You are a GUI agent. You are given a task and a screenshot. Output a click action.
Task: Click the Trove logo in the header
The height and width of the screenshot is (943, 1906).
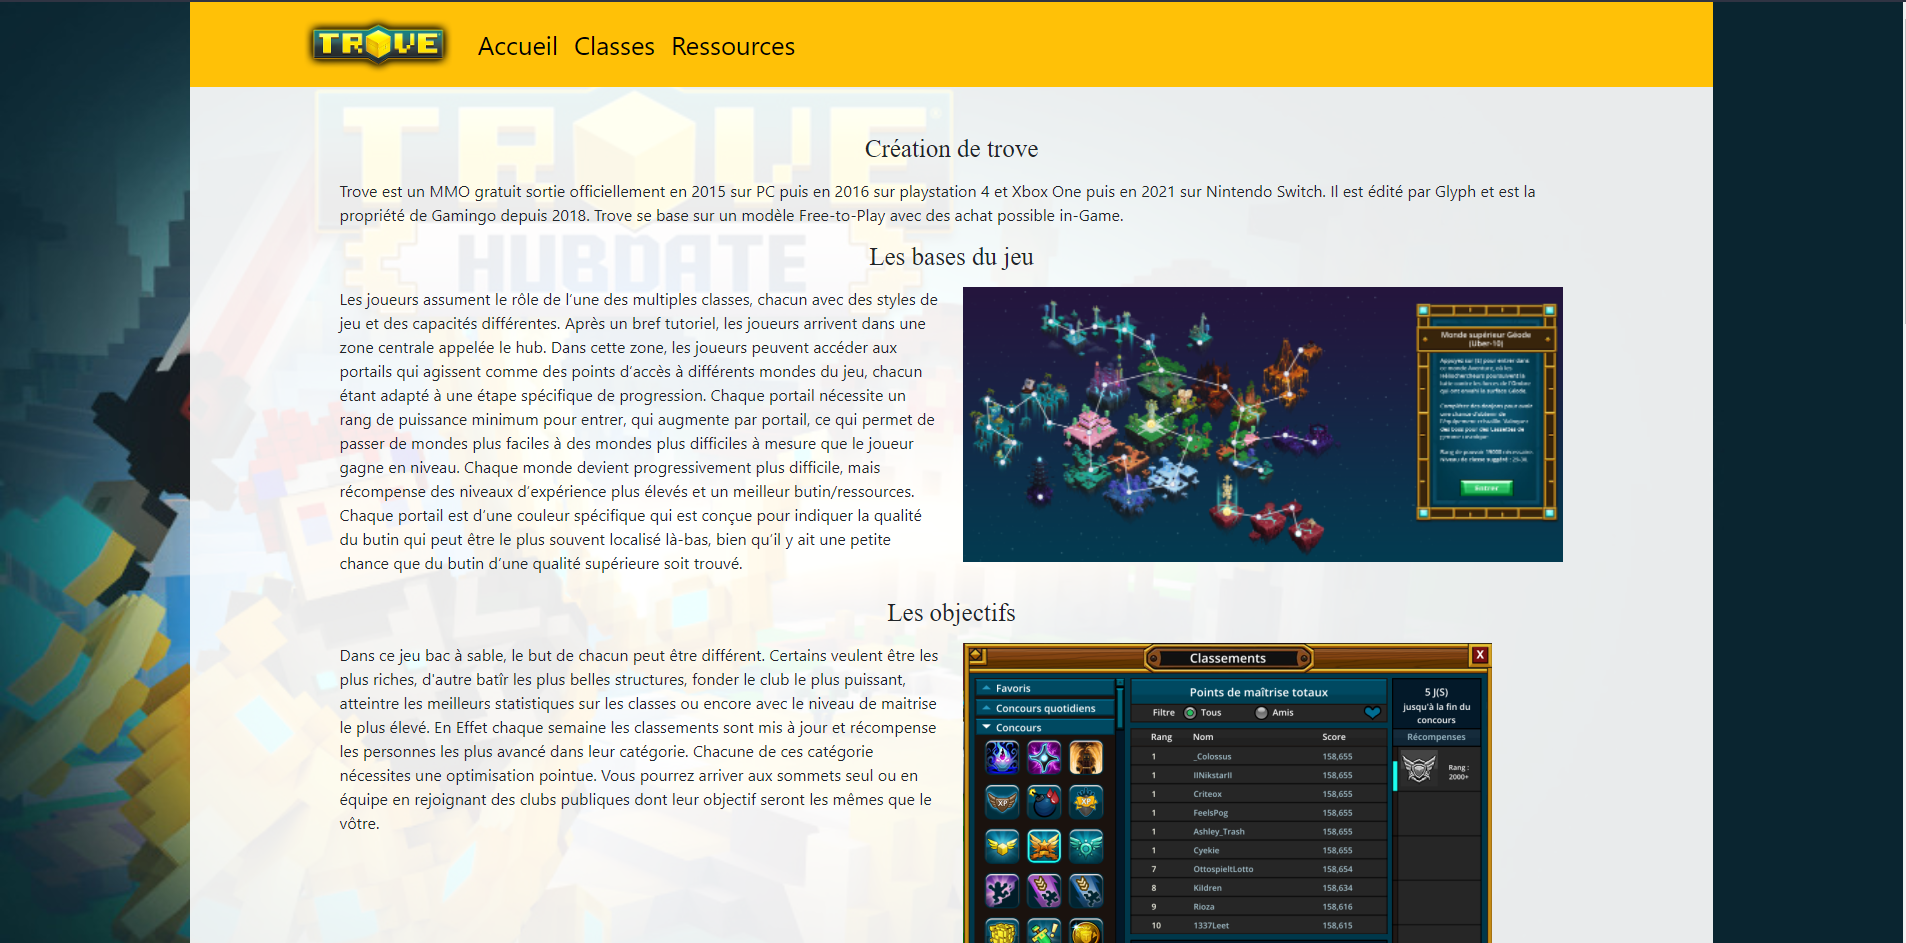pos(378,45)
